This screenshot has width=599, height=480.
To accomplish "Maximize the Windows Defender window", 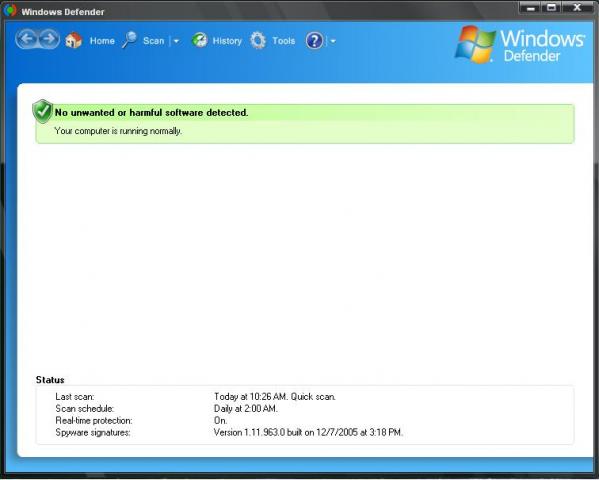I will click(x=551, y=7).
